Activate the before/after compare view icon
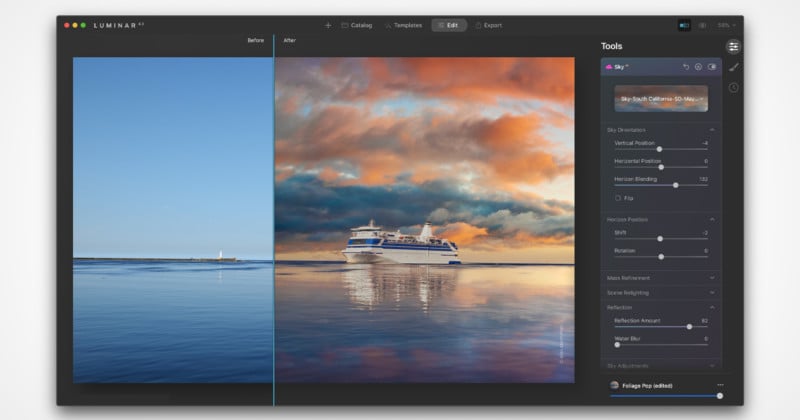This screenshot has width=800, height=420. pos(684,25)
